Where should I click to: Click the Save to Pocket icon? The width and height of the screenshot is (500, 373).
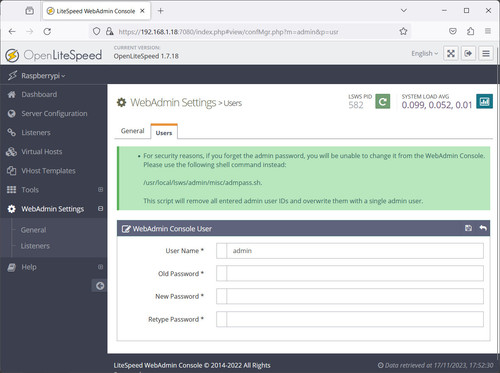453,31
